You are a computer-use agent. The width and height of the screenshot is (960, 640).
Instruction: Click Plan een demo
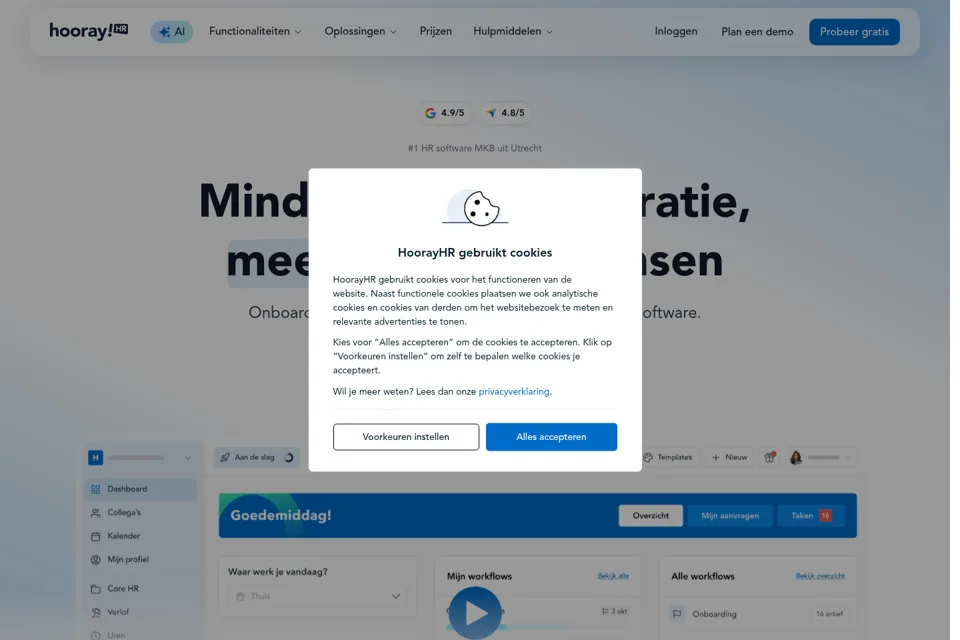point(757,32)
